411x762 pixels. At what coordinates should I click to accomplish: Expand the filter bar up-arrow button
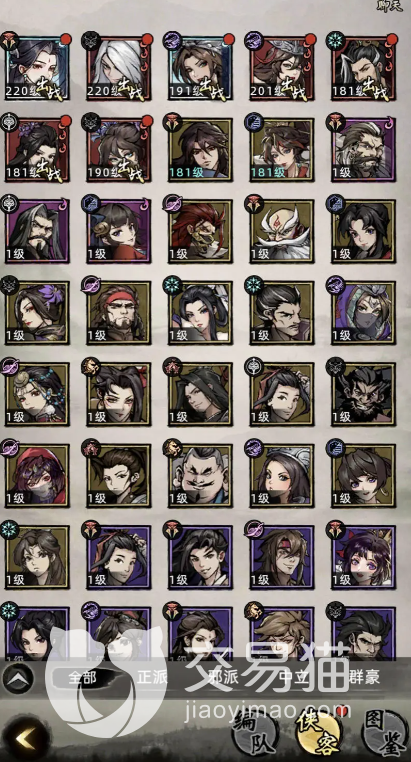[18, 678]
